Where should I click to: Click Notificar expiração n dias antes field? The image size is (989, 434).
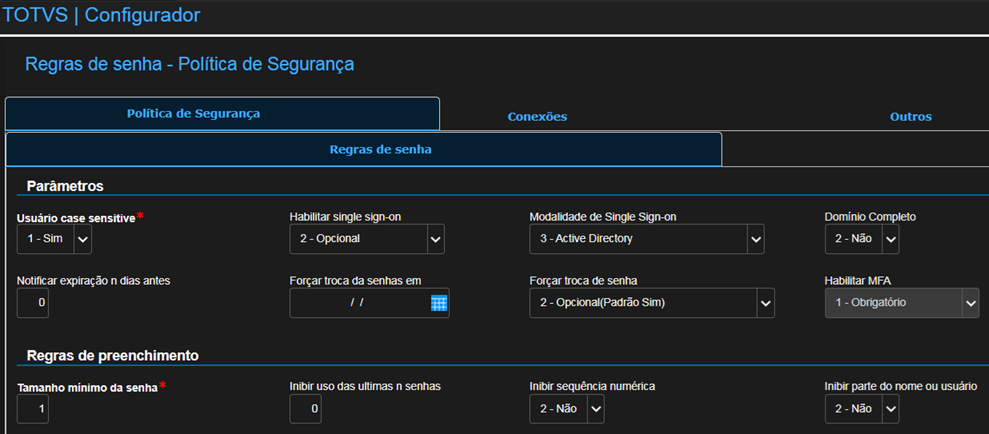(x=33, y=302)
